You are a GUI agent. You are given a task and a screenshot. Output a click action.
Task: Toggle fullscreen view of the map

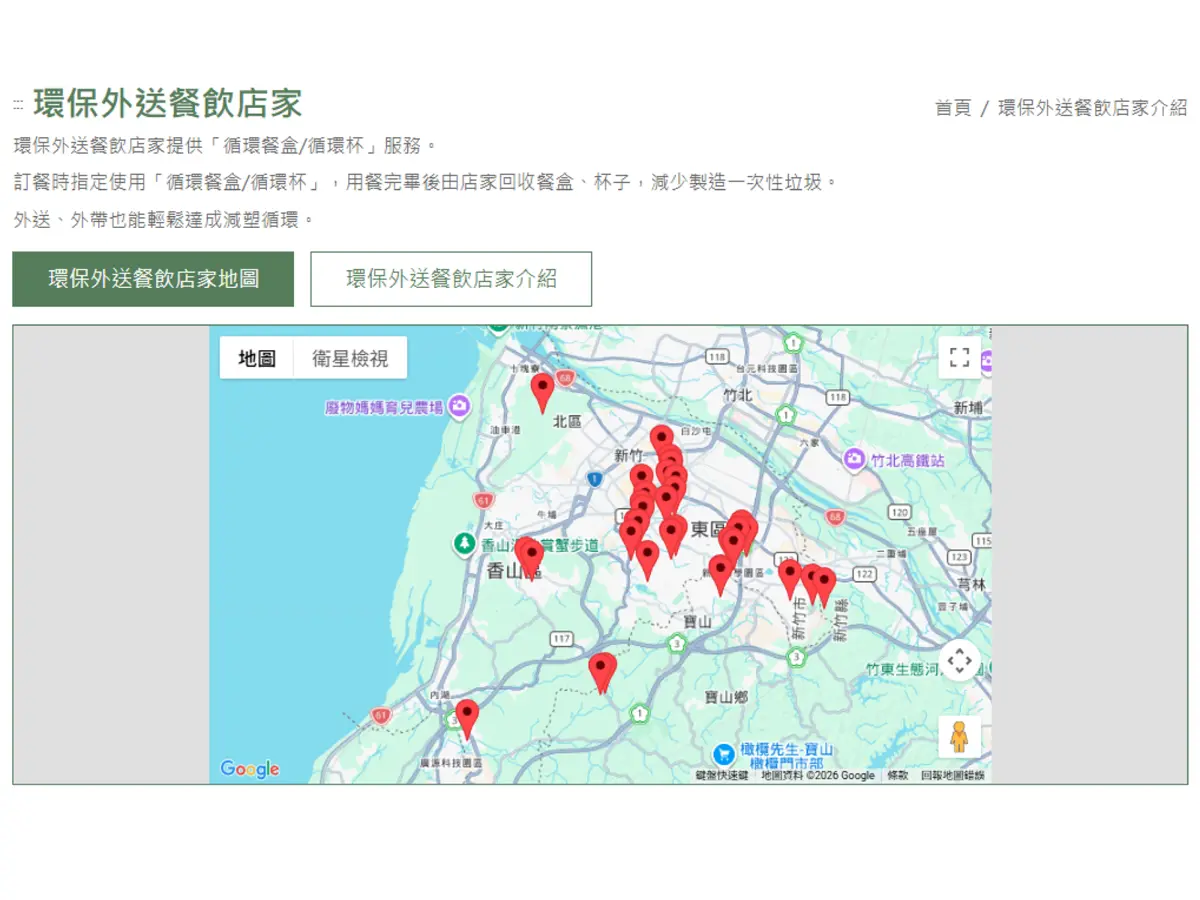pos(959,358)
